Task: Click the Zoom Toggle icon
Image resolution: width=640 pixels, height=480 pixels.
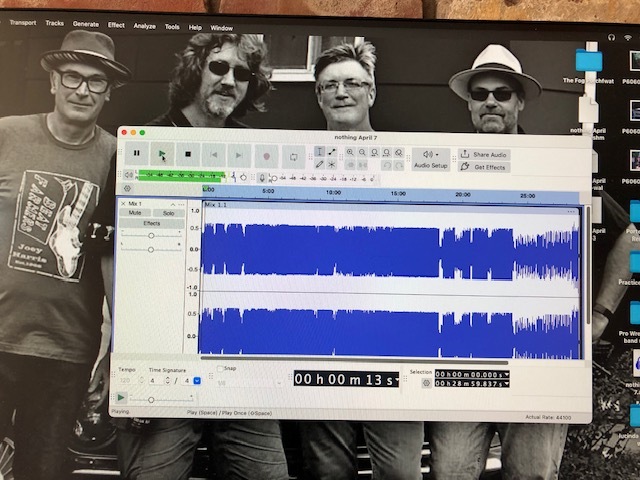Action: pos(399,153)
